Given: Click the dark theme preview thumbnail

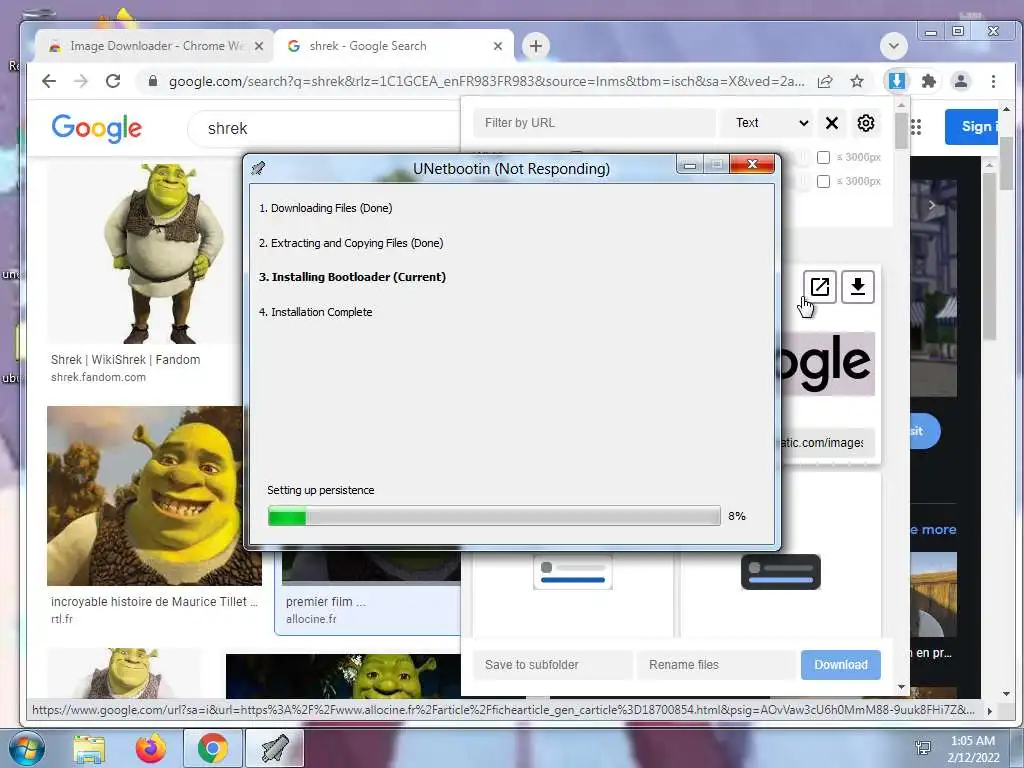Looking at the screenshot, I should 780,572.
